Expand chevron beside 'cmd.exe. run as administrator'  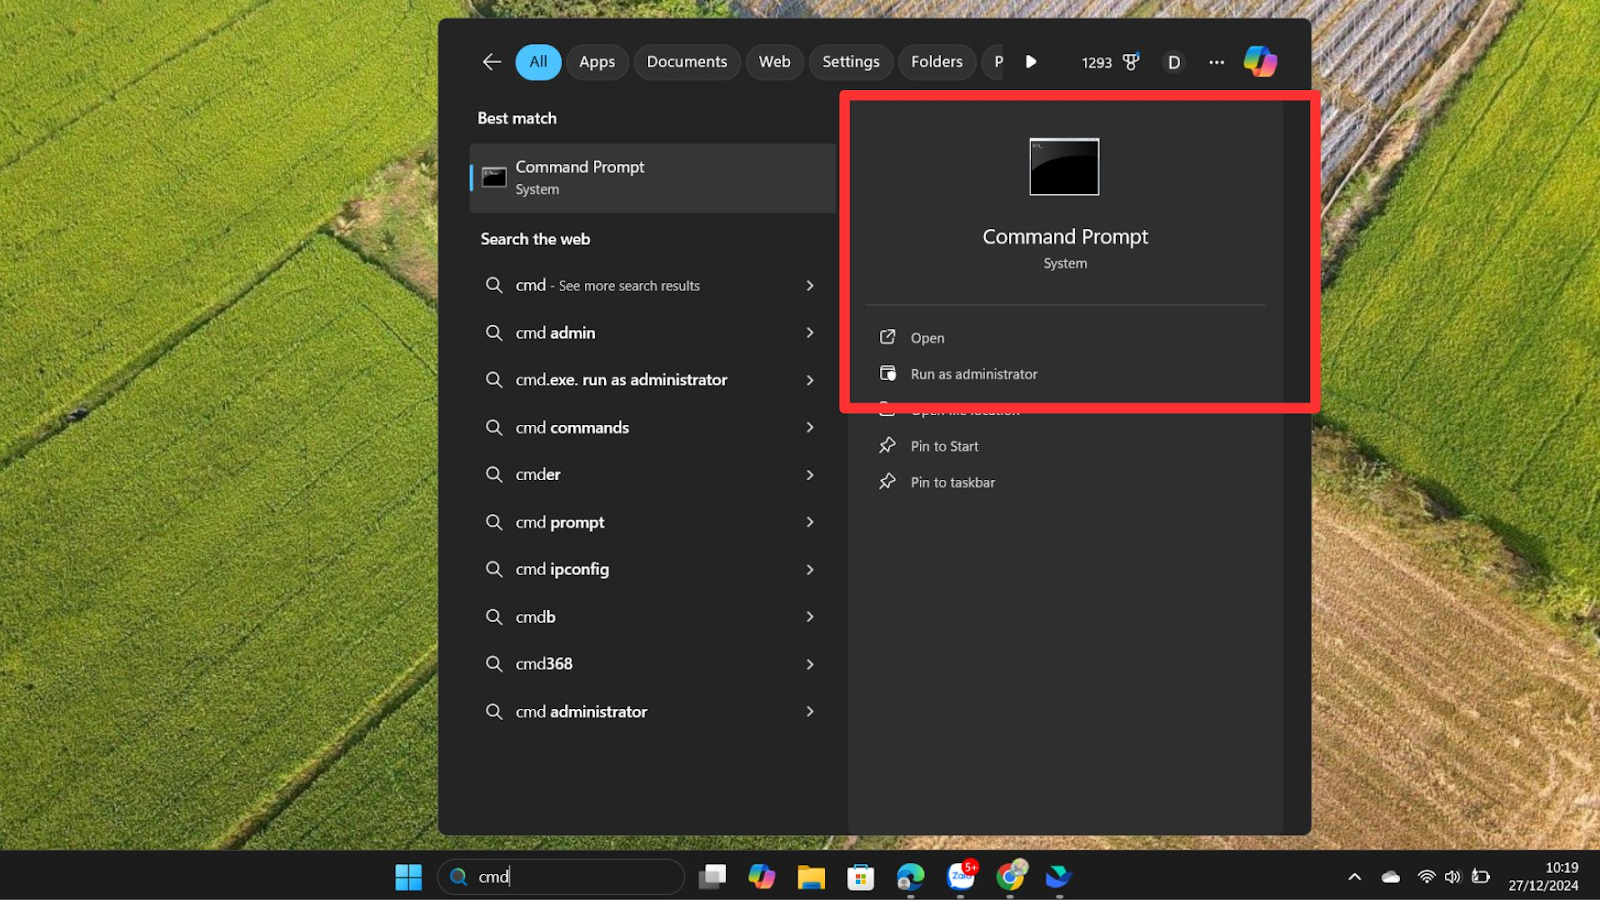tap(810, 380)
